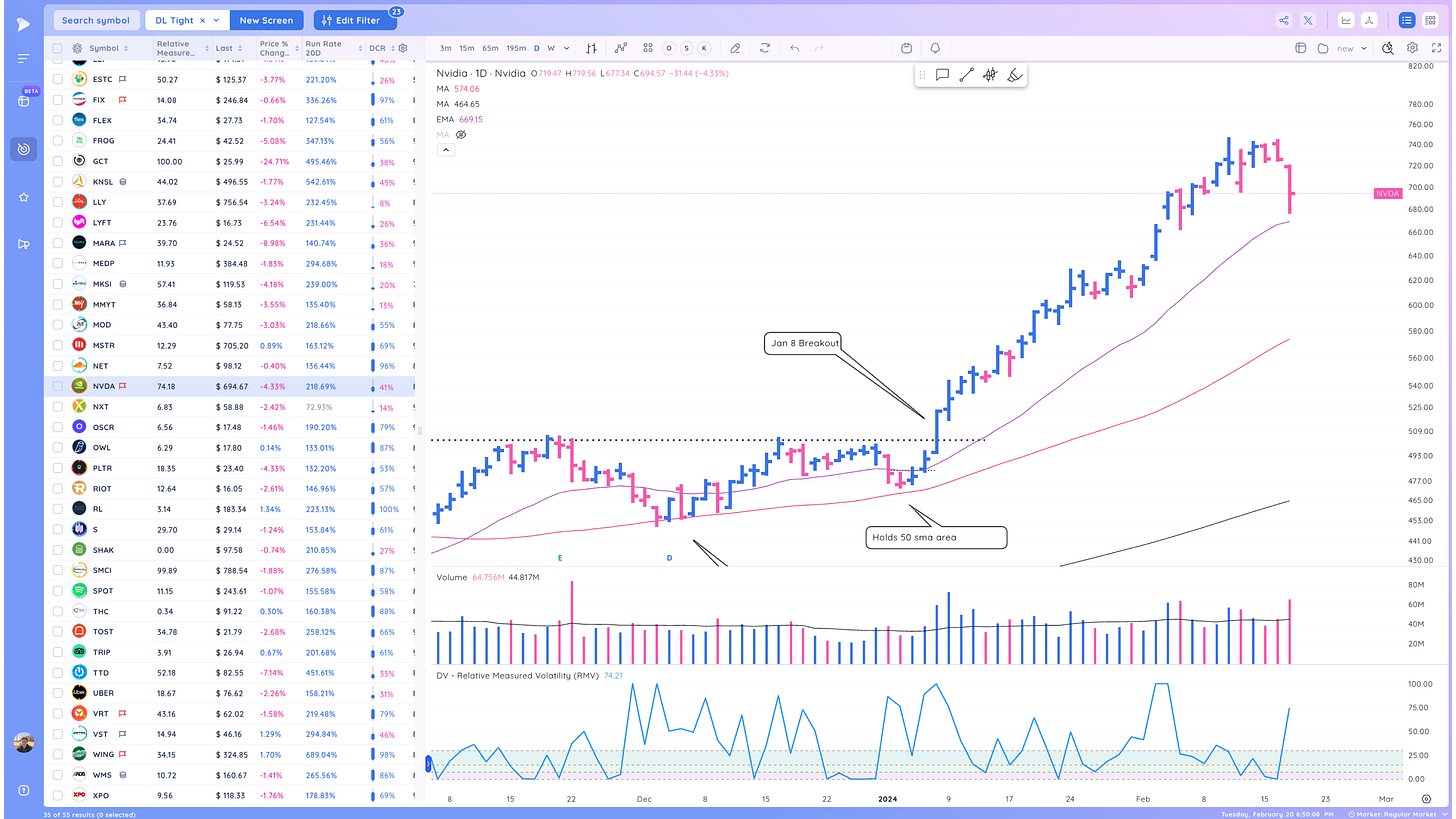The width and height of the screenshot is (1456, 819).
Task: Select the trend line drawing tool
Action: [966, 74]
